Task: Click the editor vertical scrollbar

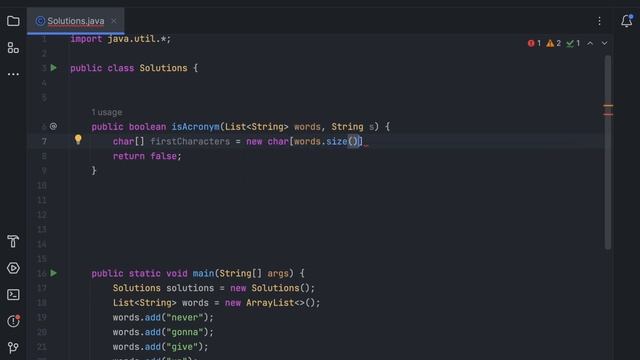Action: point(608,152)
